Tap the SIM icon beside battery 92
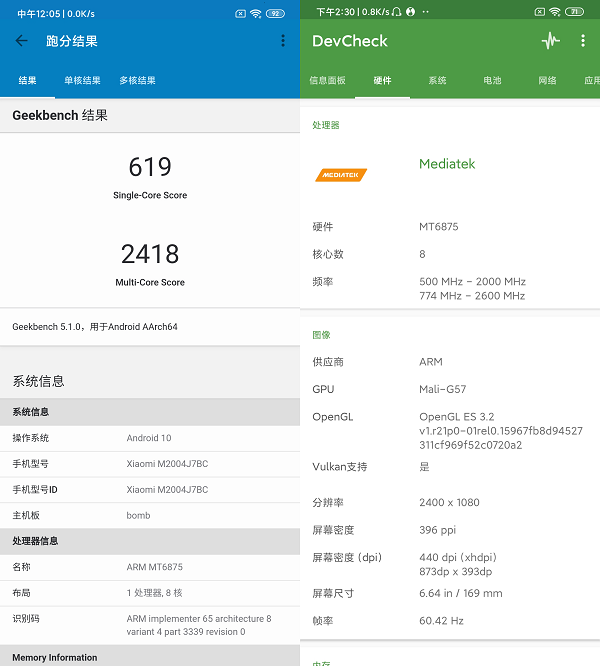 240,14
